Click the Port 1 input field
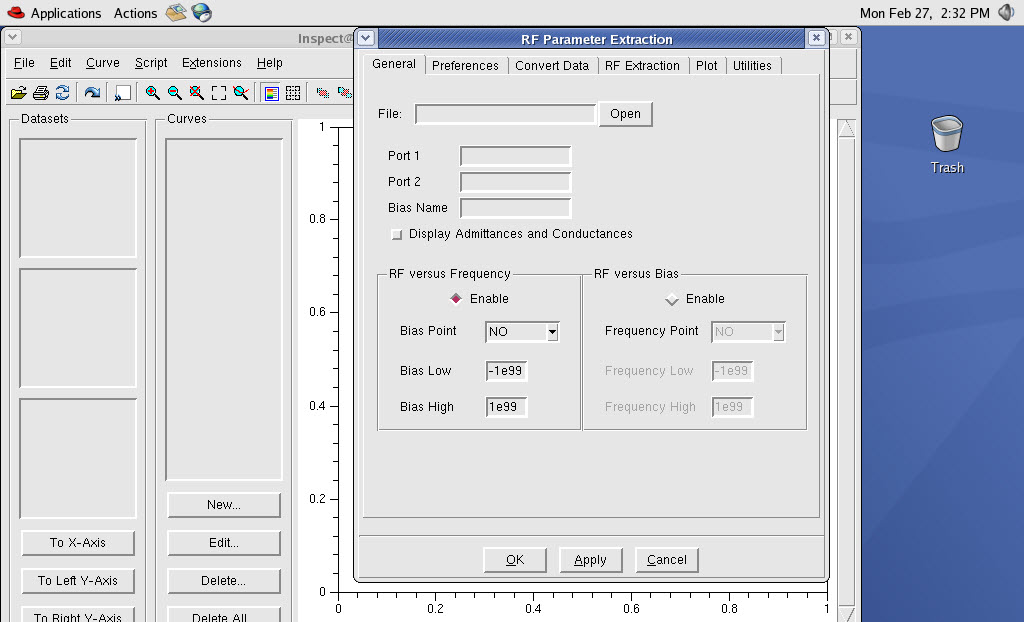The height and width of the screenshot is (622, 1024). click(515, 156)
